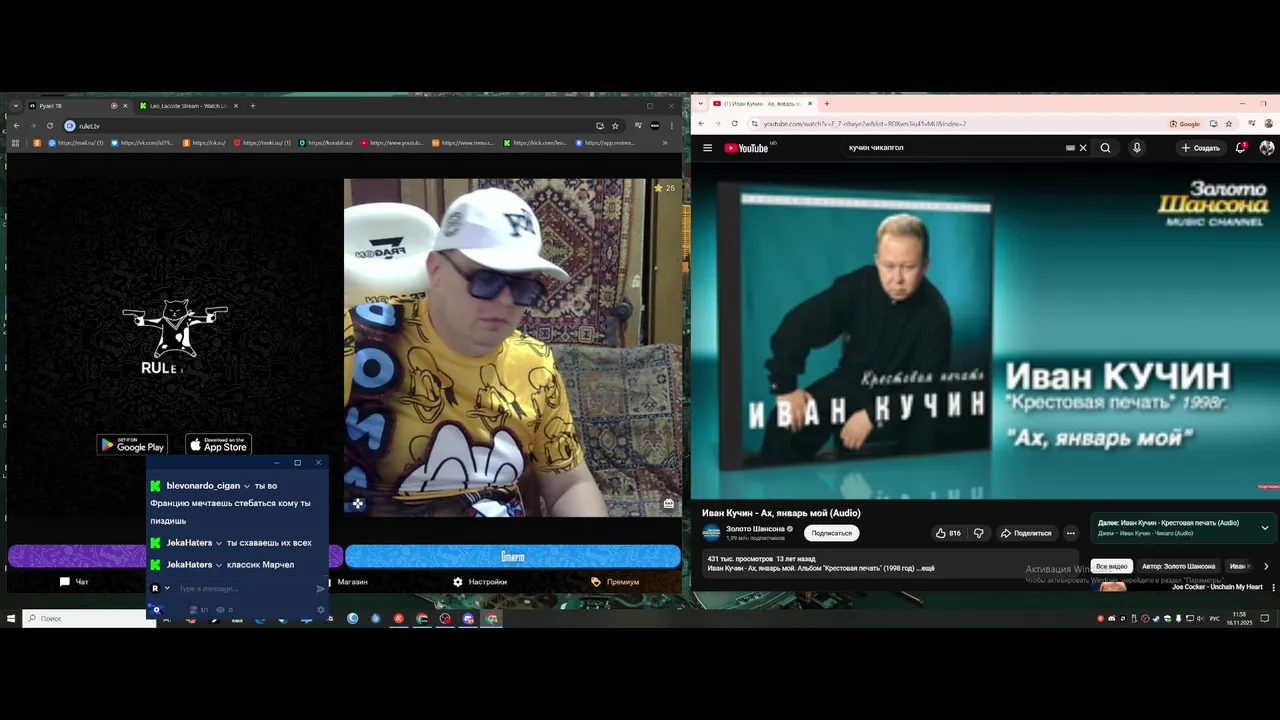Go back in the rulet.tv browser window
The width and height of the screenshot is (1280, 720).
[16, 126]
